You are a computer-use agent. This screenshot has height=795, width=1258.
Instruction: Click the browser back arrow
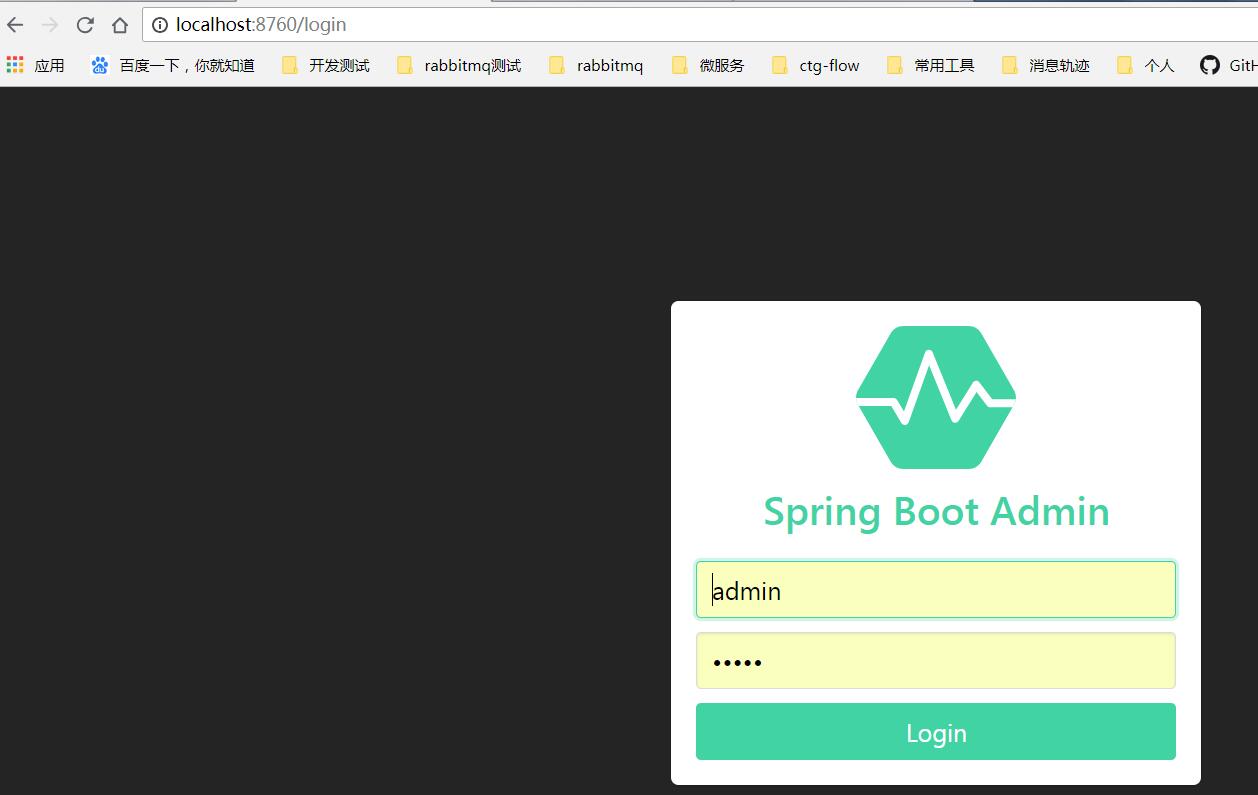point(15,25)
